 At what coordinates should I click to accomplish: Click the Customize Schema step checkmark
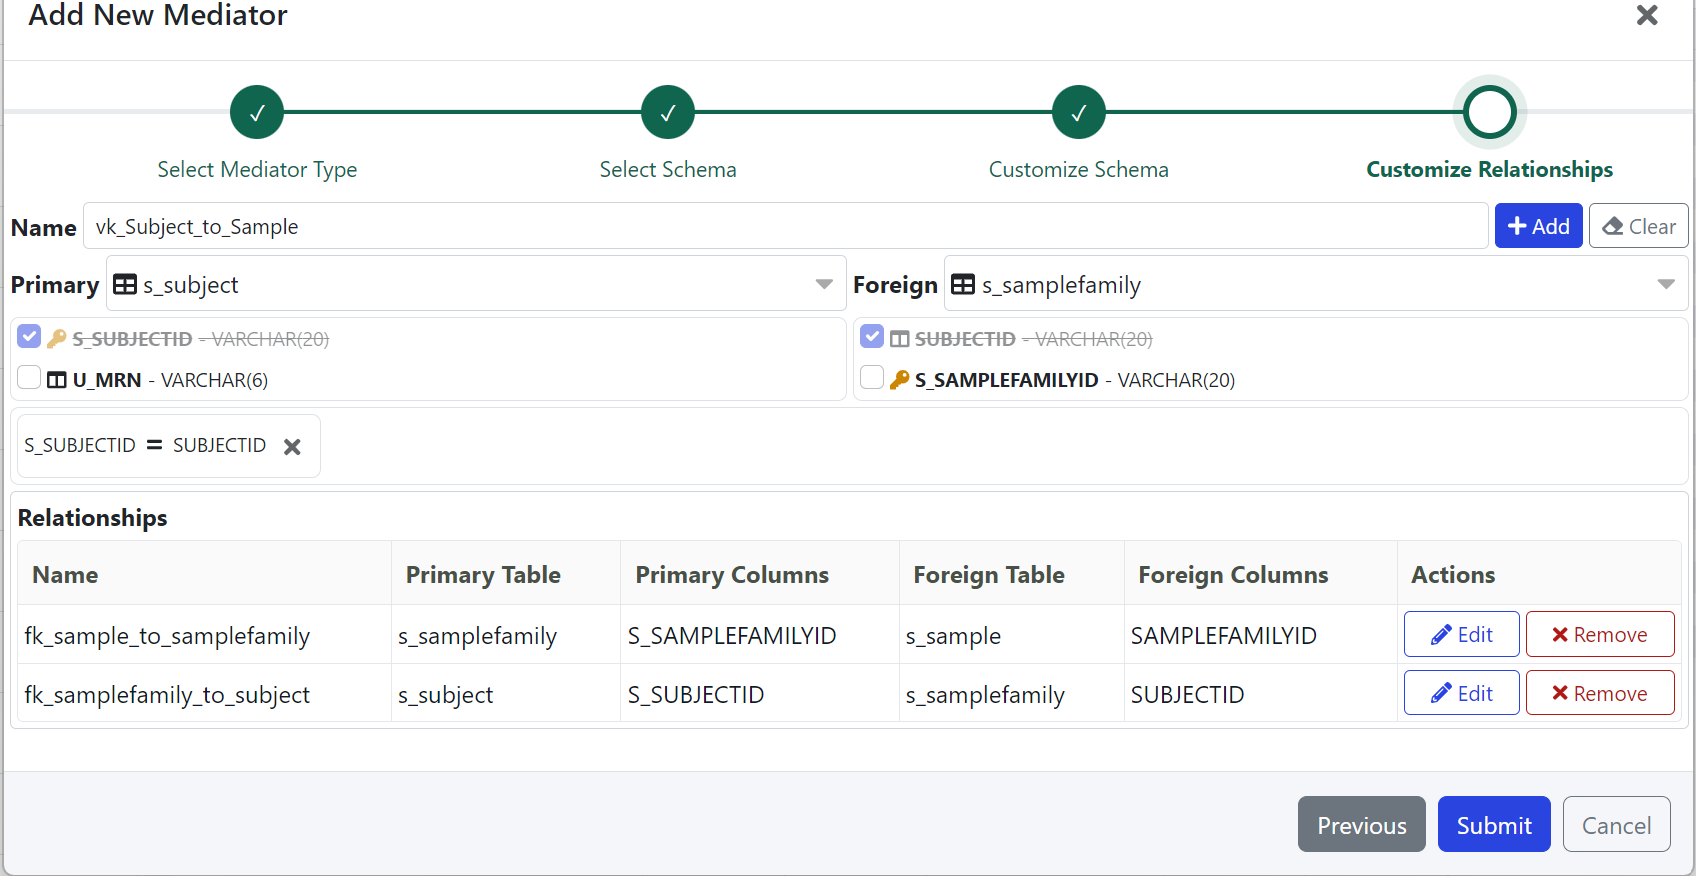(x=1078, y=112)
